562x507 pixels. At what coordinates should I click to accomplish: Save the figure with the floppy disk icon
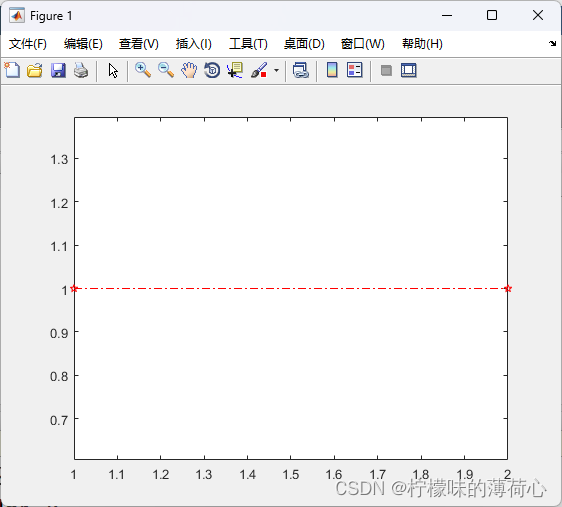coord(58,70)
